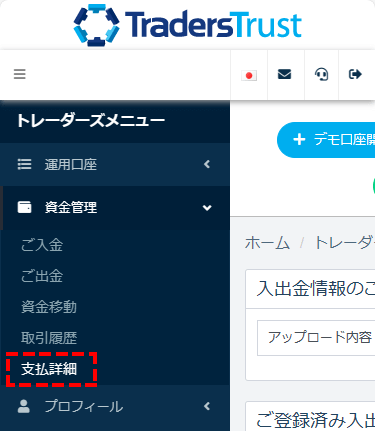Open the 運用口座 menu item
Viewport: 375px width, 431px height.
[x=115, y=164]
